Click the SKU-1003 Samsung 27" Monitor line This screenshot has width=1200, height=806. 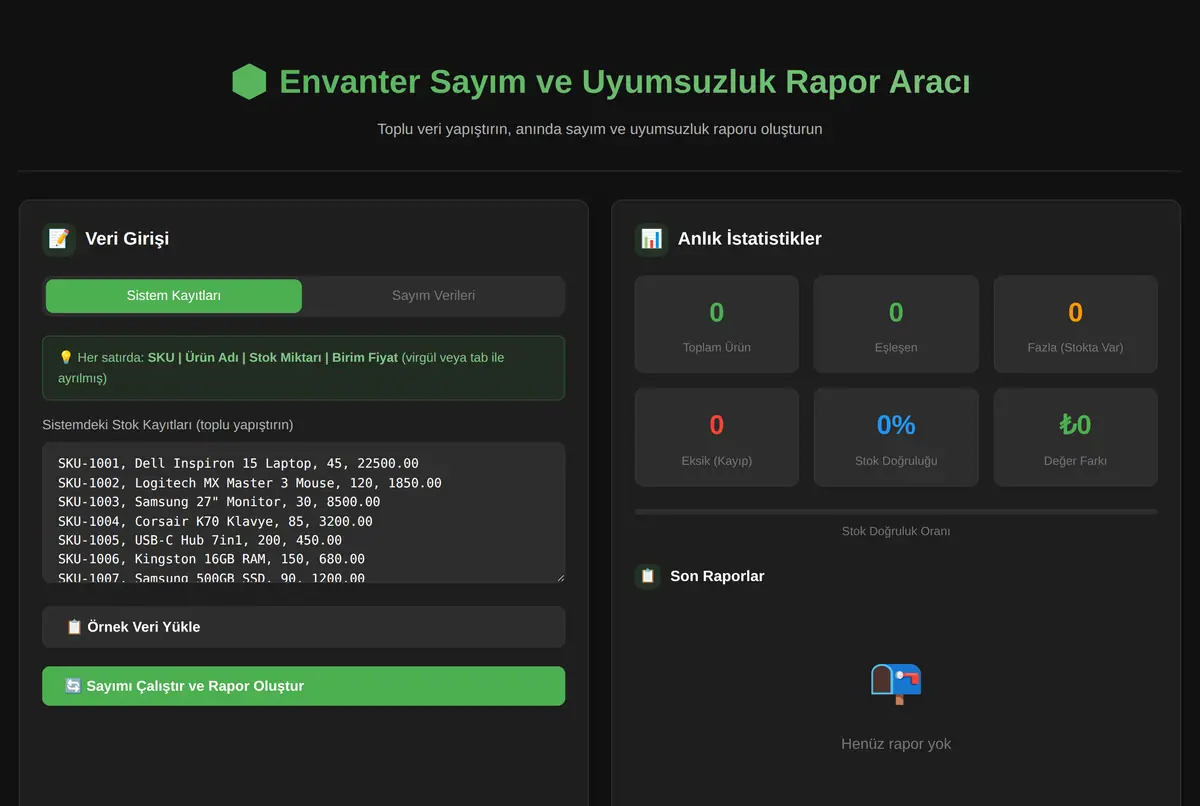coord(219,502)
